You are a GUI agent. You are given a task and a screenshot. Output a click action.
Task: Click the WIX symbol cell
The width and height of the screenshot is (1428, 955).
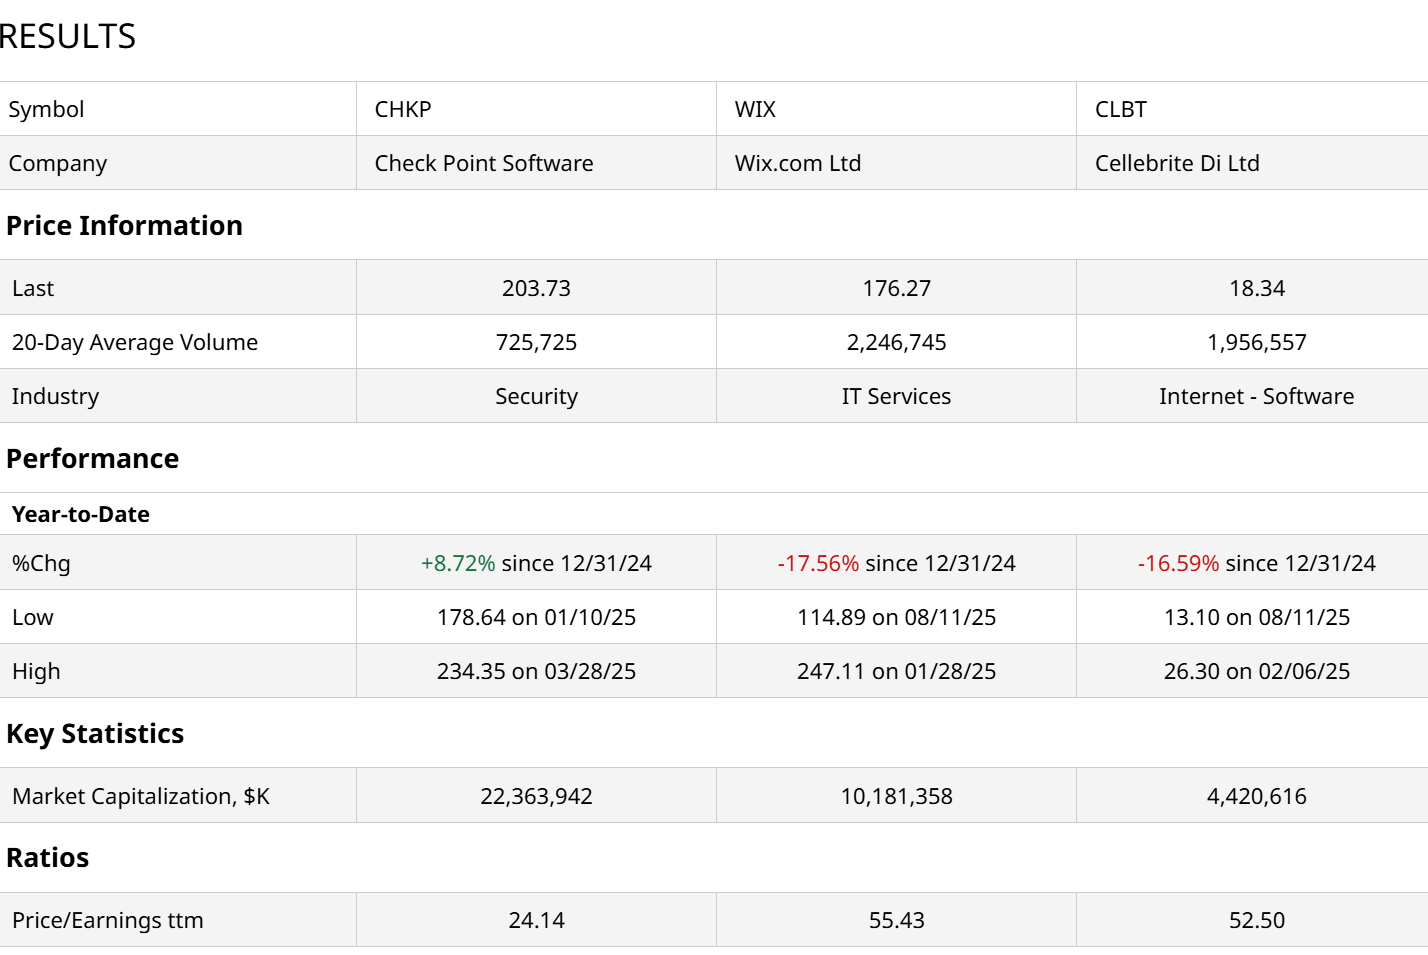point(755,109)
